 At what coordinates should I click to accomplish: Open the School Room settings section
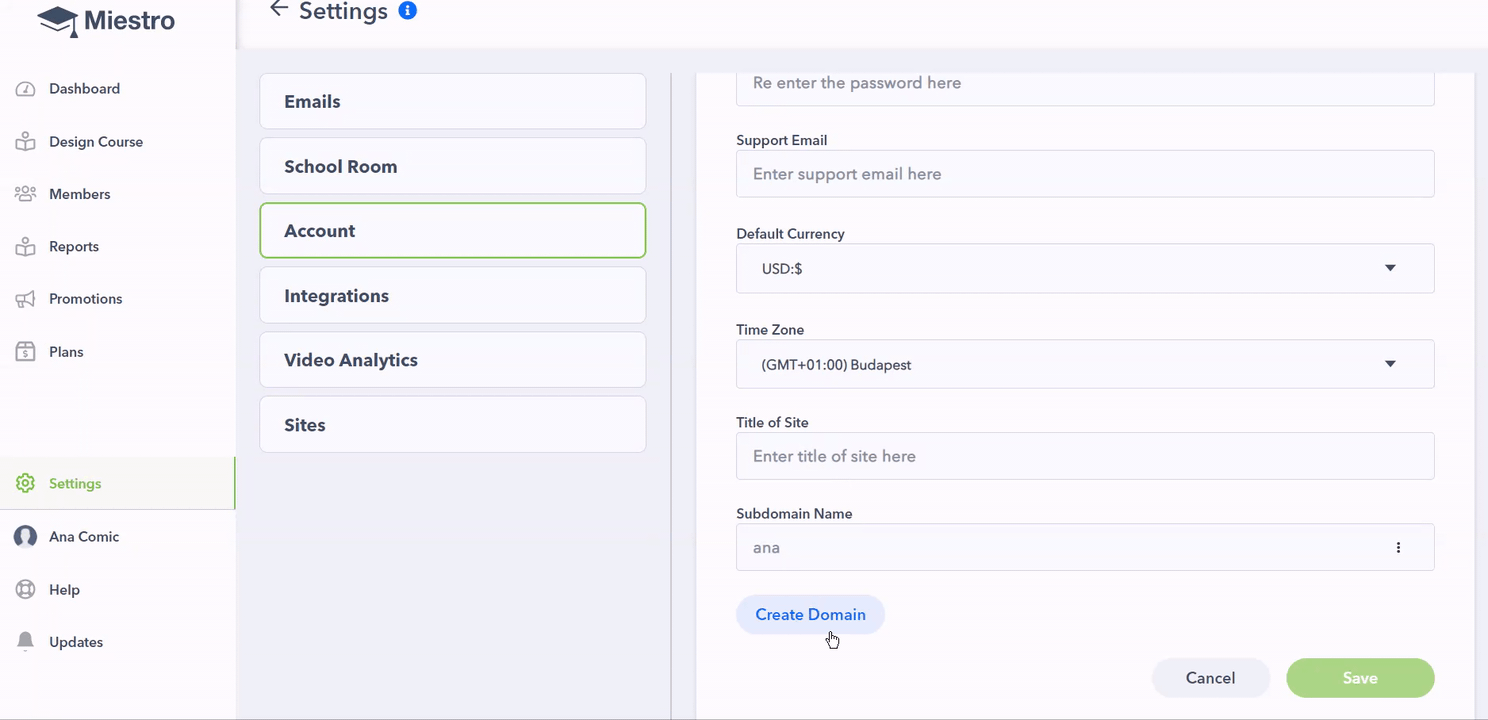coord(452,167)
